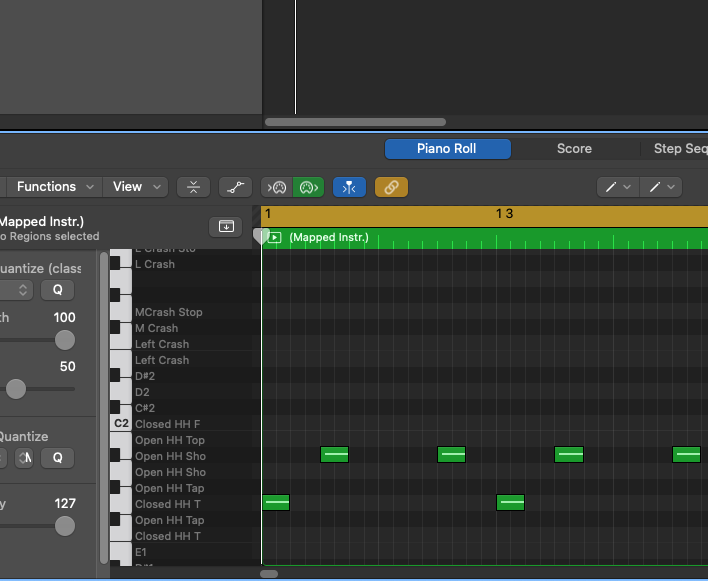Image resolution: width=708 pixels, height=581 pixels.
Task: Click the strength value 100
Action: tap(64, 317)
